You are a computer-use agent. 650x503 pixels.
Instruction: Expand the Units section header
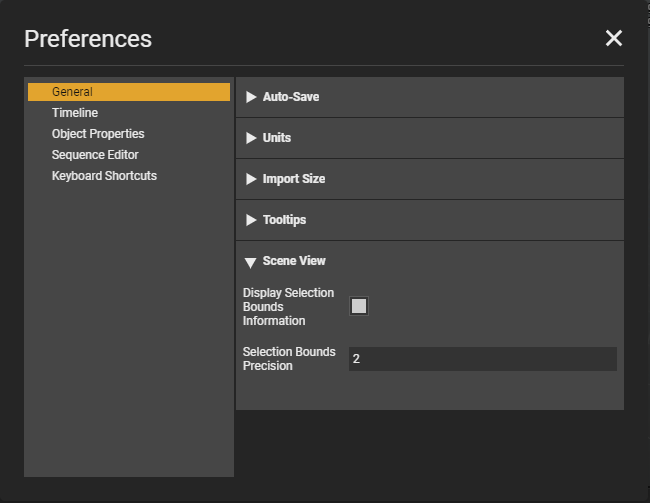pos(430,138)
